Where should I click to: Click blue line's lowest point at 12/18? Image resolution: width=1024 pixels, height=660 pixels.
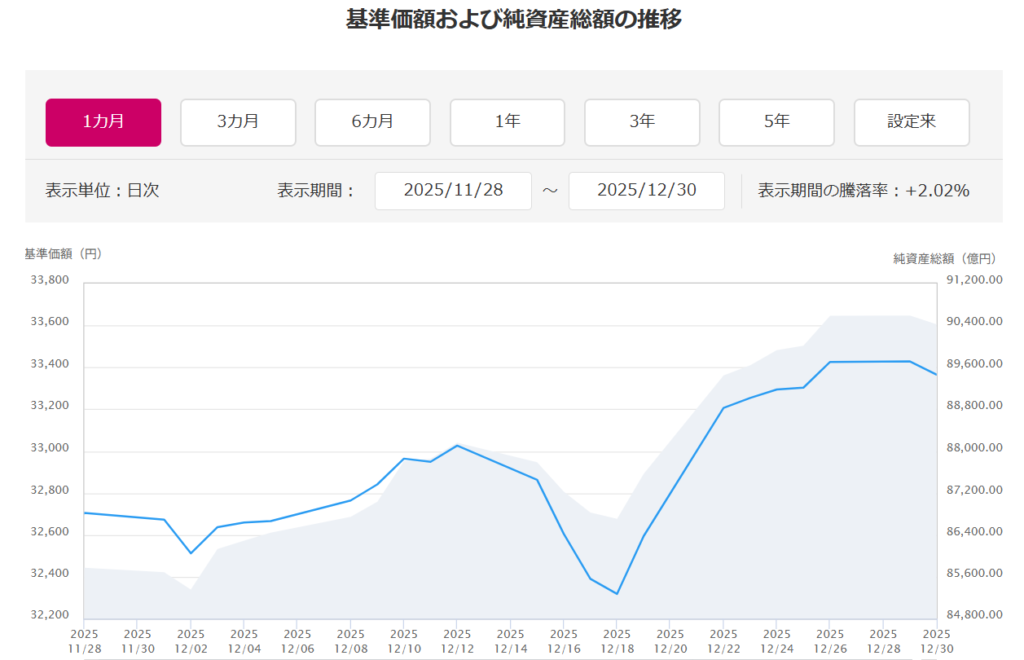point(617,594)
